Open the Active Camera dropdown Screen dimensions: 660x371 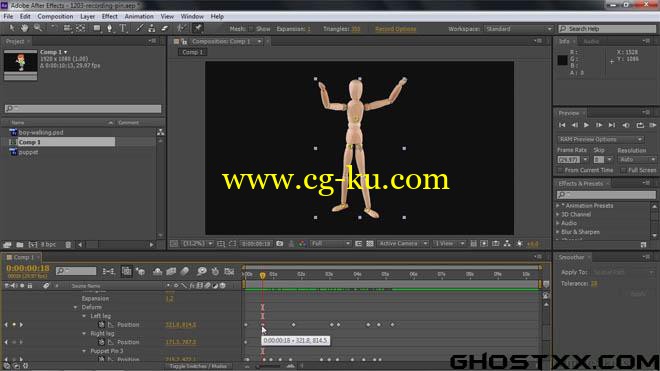tap(403, 244)
